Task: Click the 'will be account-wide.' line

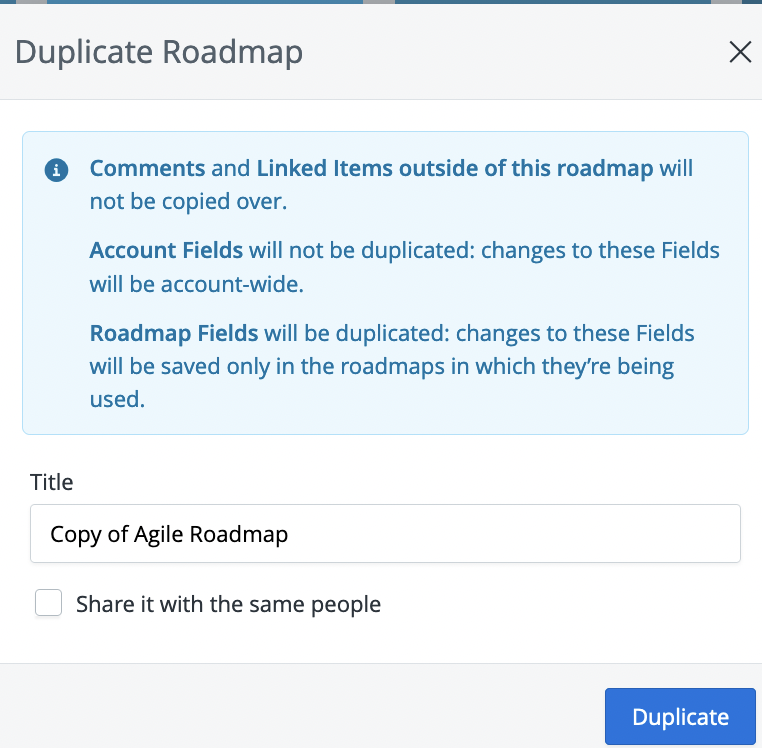Action: click(197, 284)
